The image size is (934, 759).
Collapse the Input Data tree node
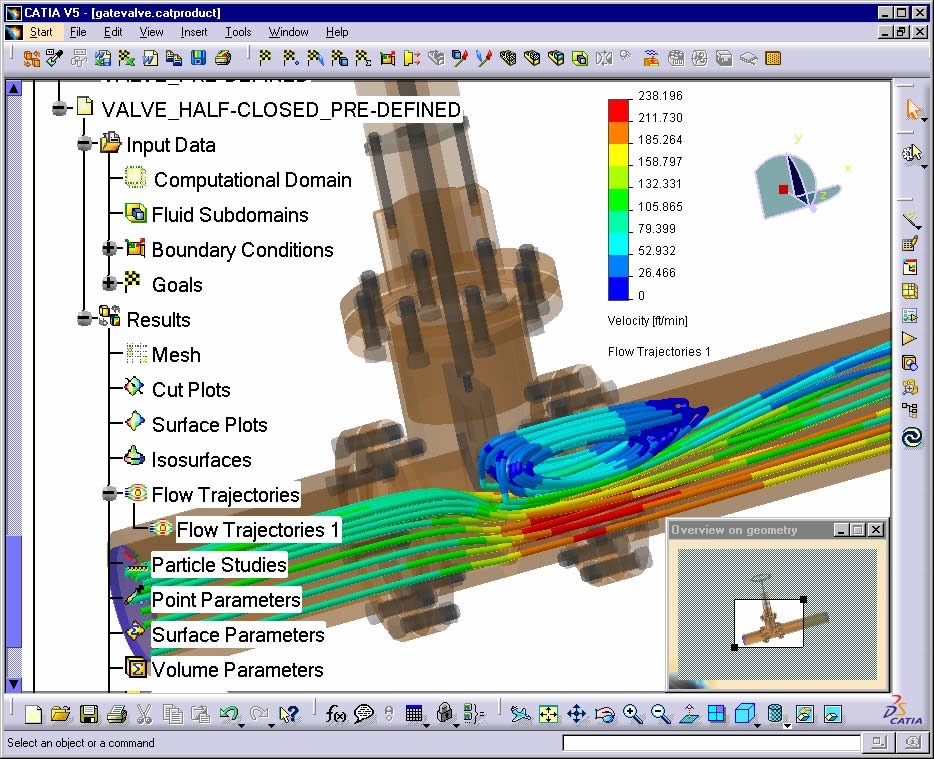(x=85, y=145)
